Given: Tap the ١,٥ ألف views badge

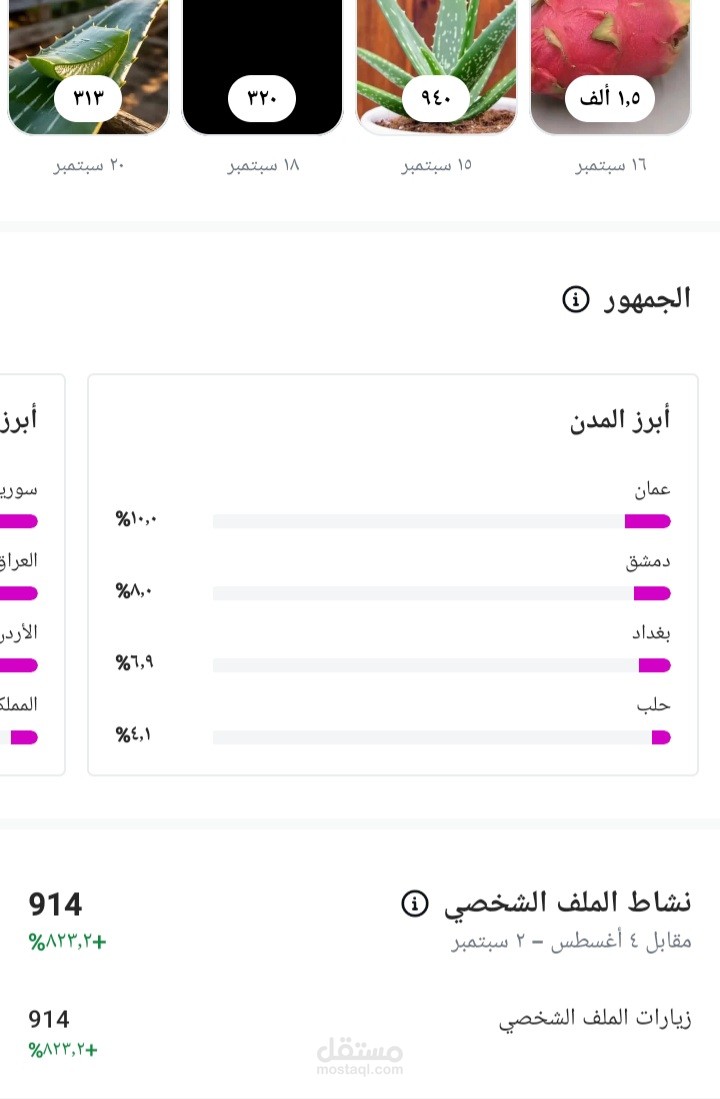Looking at the screenshot, I should (x=610, y=98).
